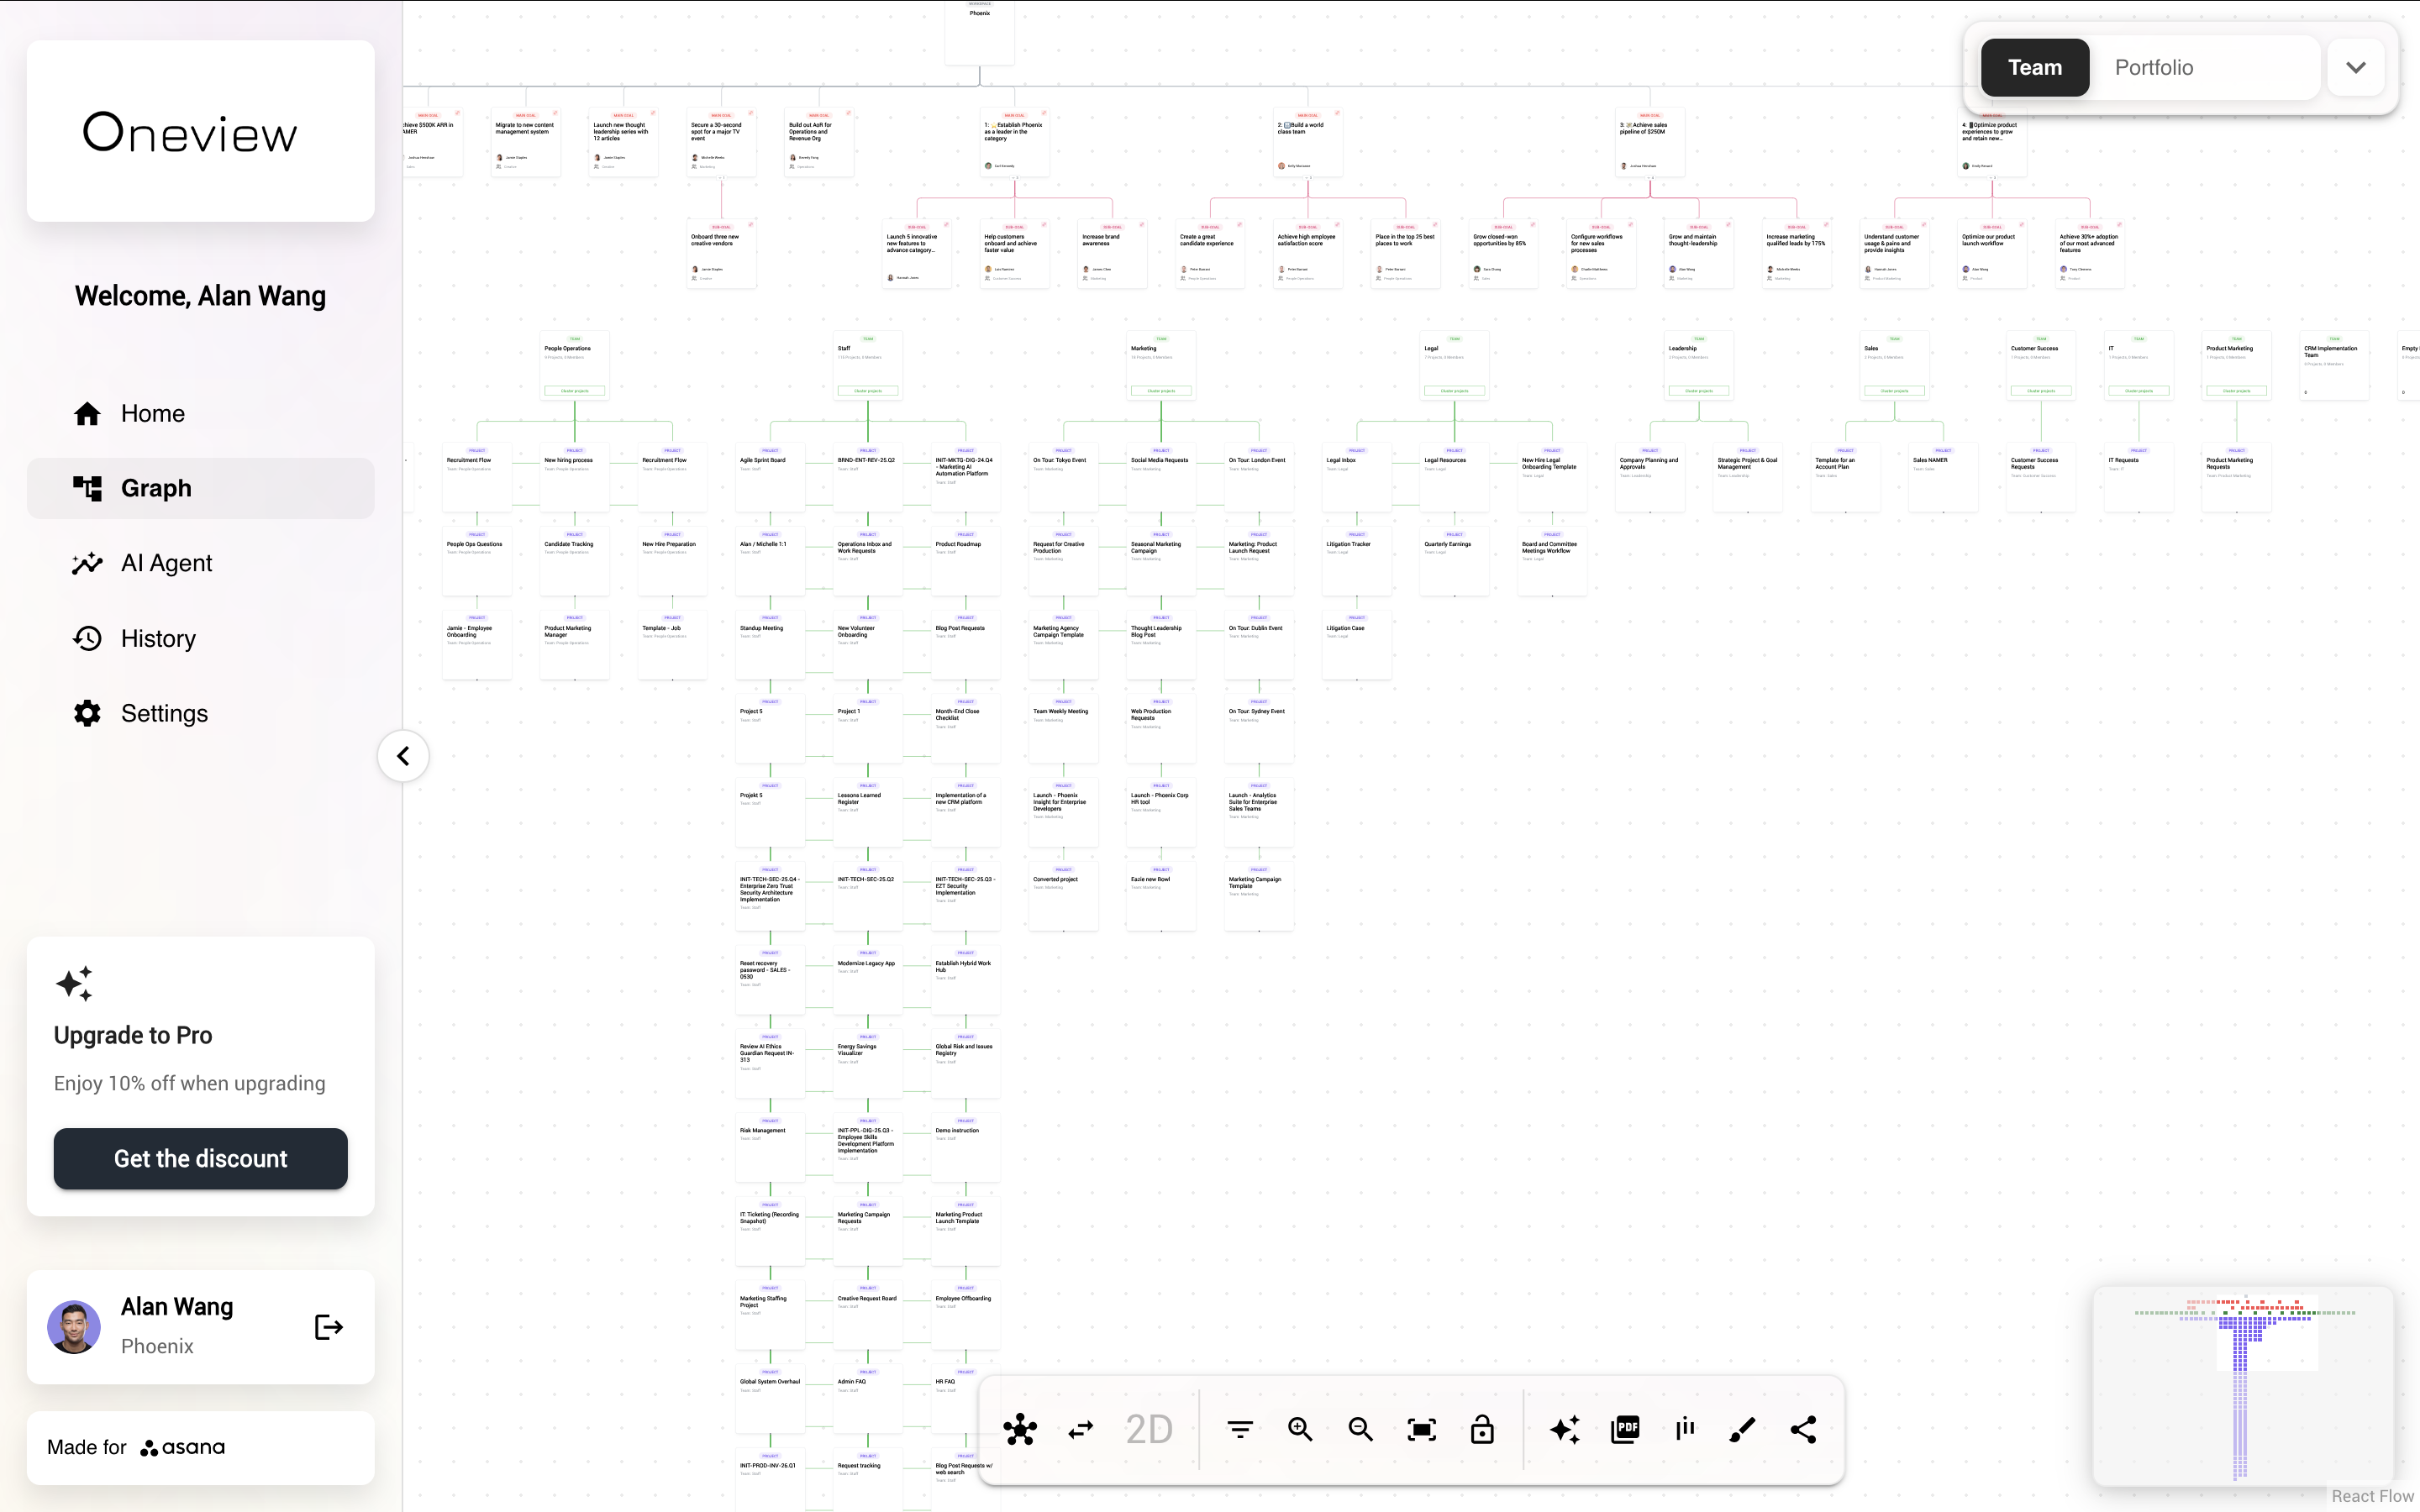The height and width of the screenshot is (1512, 2420).
Task: Export the graph as PDF
Action: point(1625,1428)
